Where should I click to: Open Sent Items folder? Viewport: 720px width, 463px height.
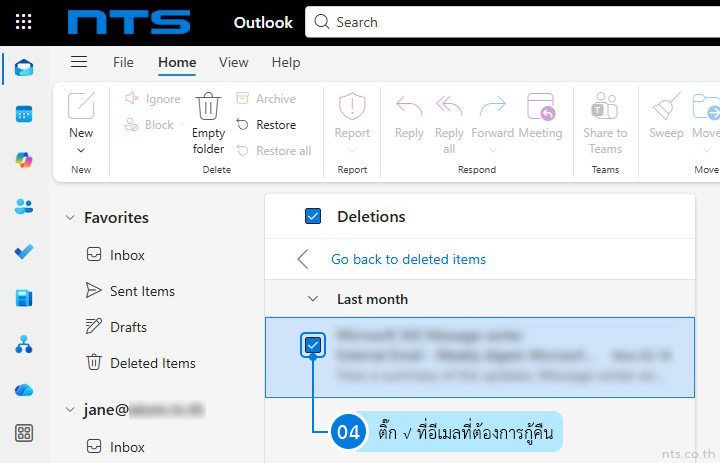point(130,291)
